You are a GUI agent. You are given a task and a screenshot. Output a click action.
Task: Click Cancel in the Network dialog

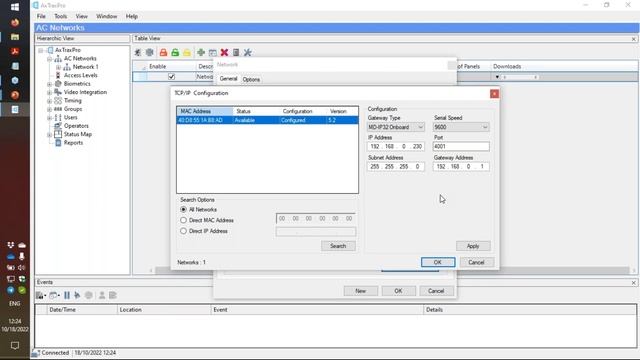tap(436, 291)
